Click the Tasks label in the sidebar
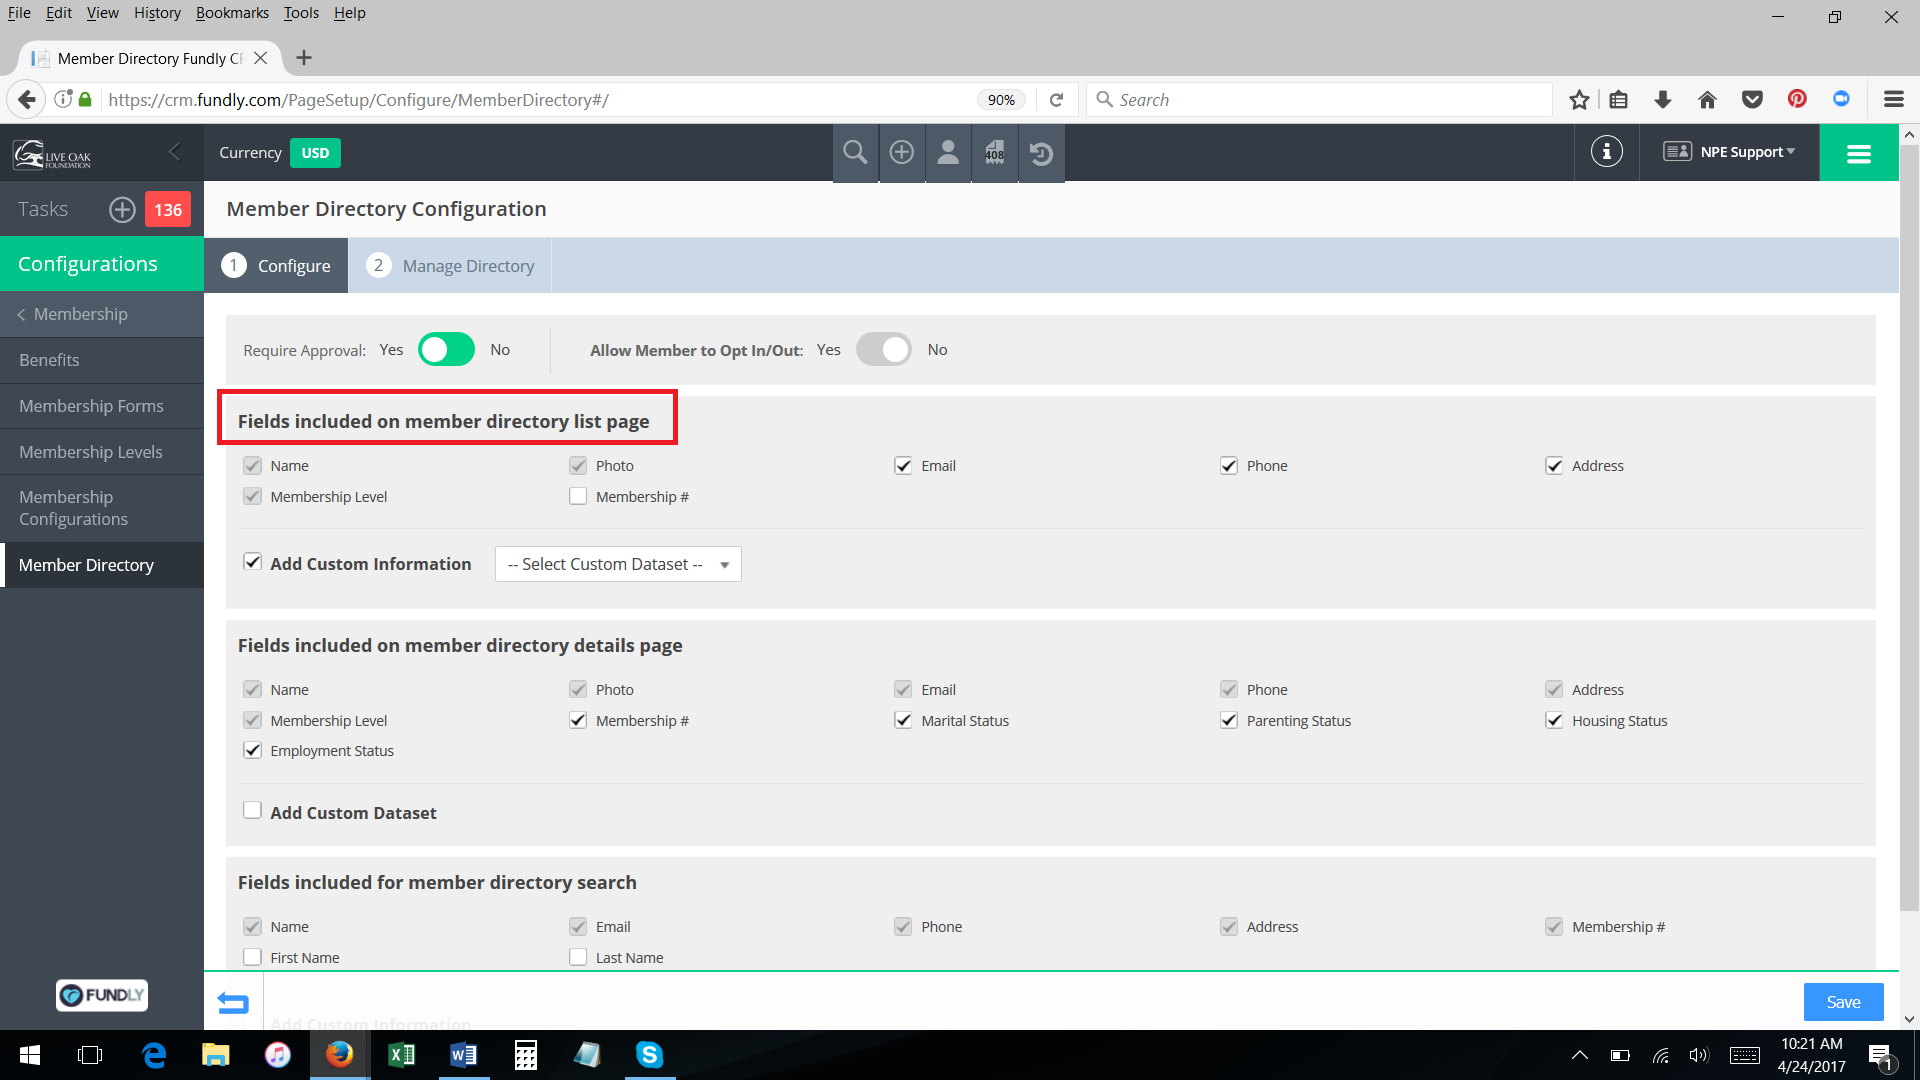This screenshot has height=1080, width=1920. coord(43,209)
